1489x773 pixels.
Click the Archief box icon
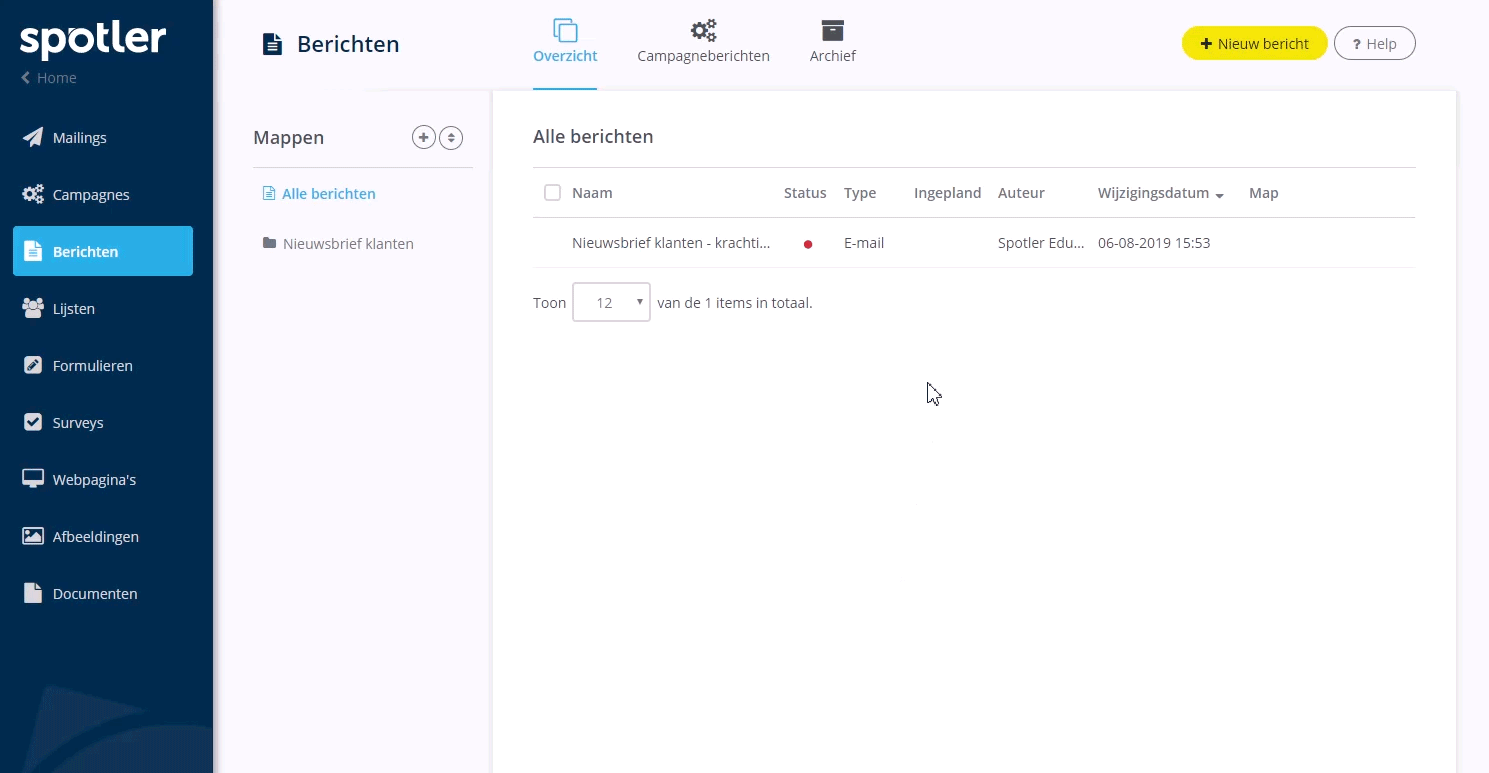pos(832,30)
